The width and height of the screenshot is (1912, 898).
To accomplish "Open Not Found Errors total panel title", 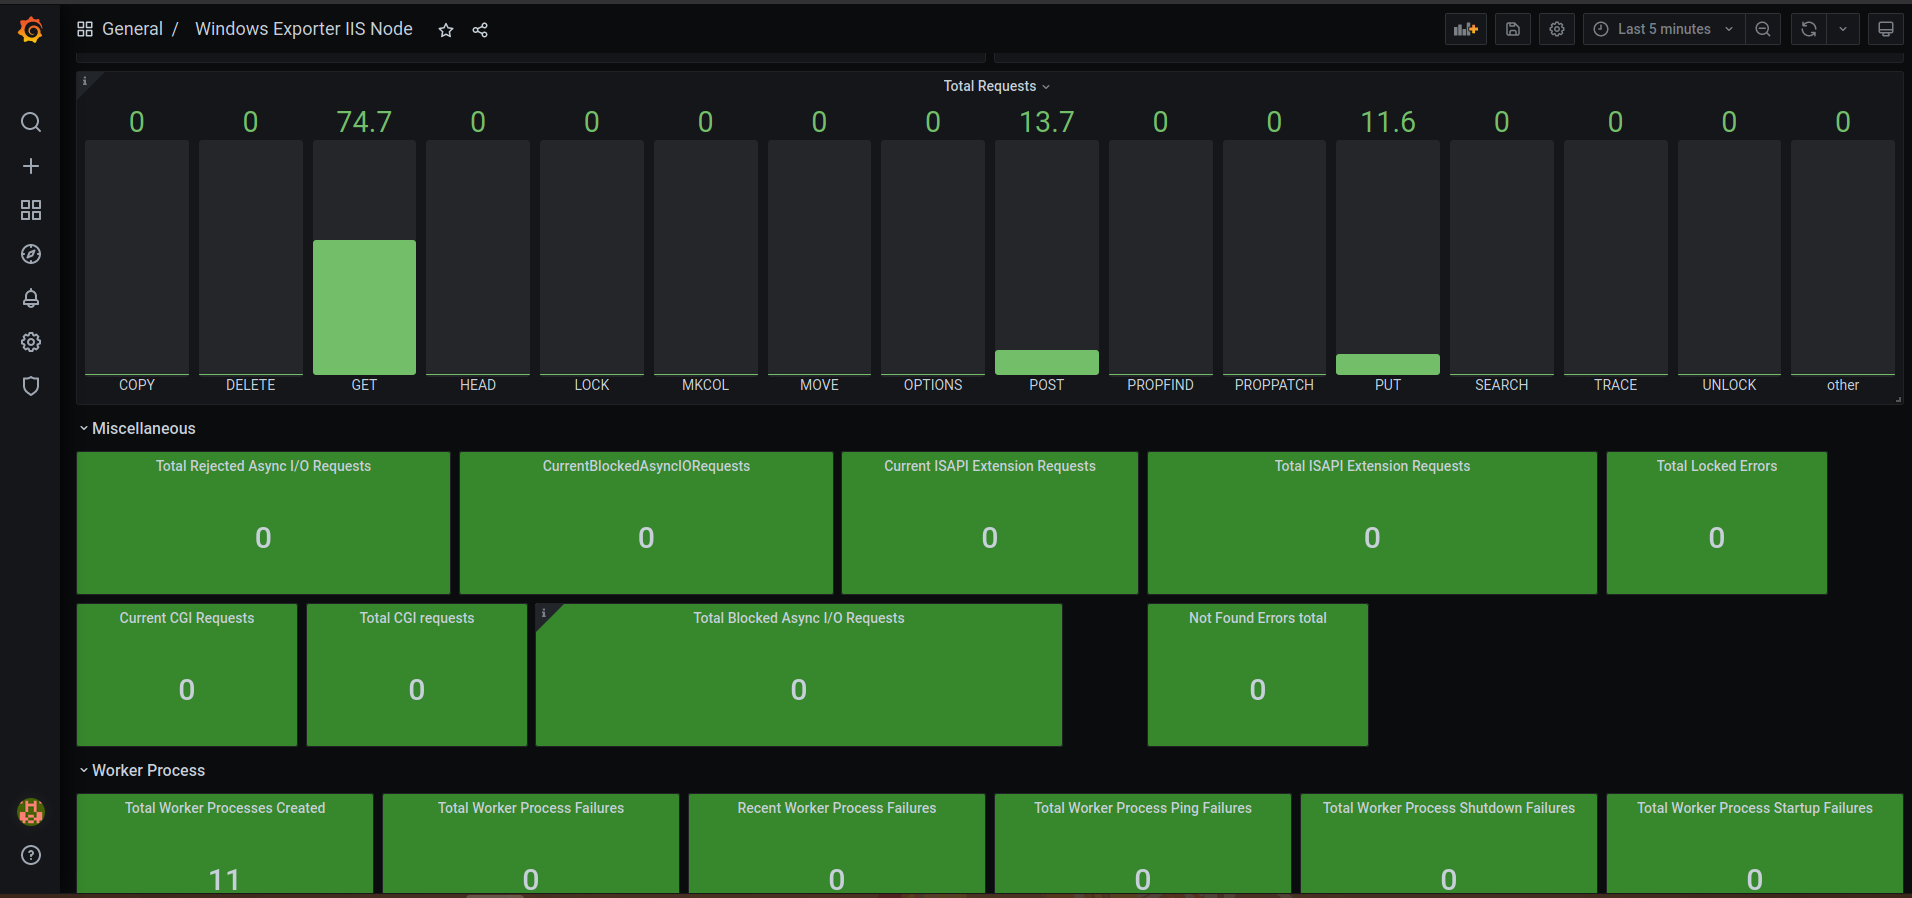I will (x=1258, y=618).
